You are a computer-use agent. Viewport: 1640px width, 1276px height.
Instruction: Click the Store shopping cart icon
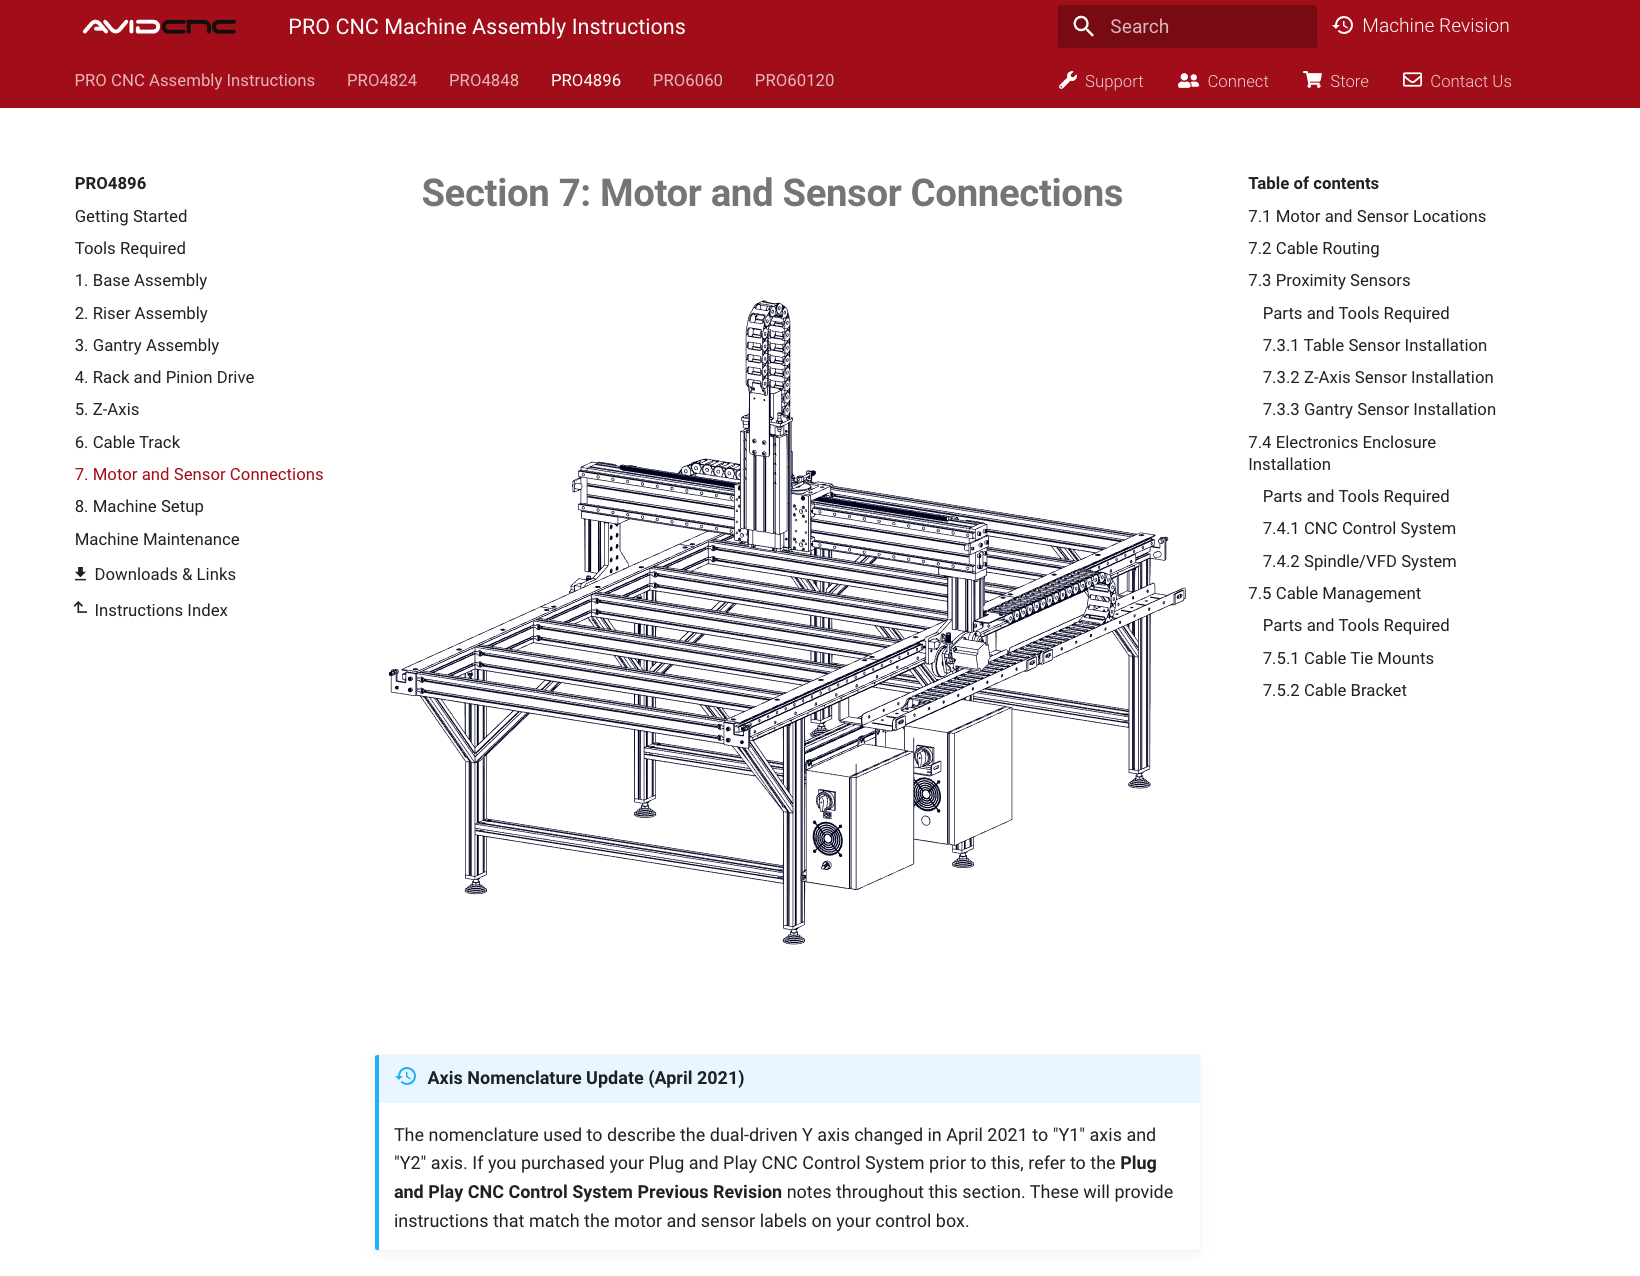(x=1312, y=80)
